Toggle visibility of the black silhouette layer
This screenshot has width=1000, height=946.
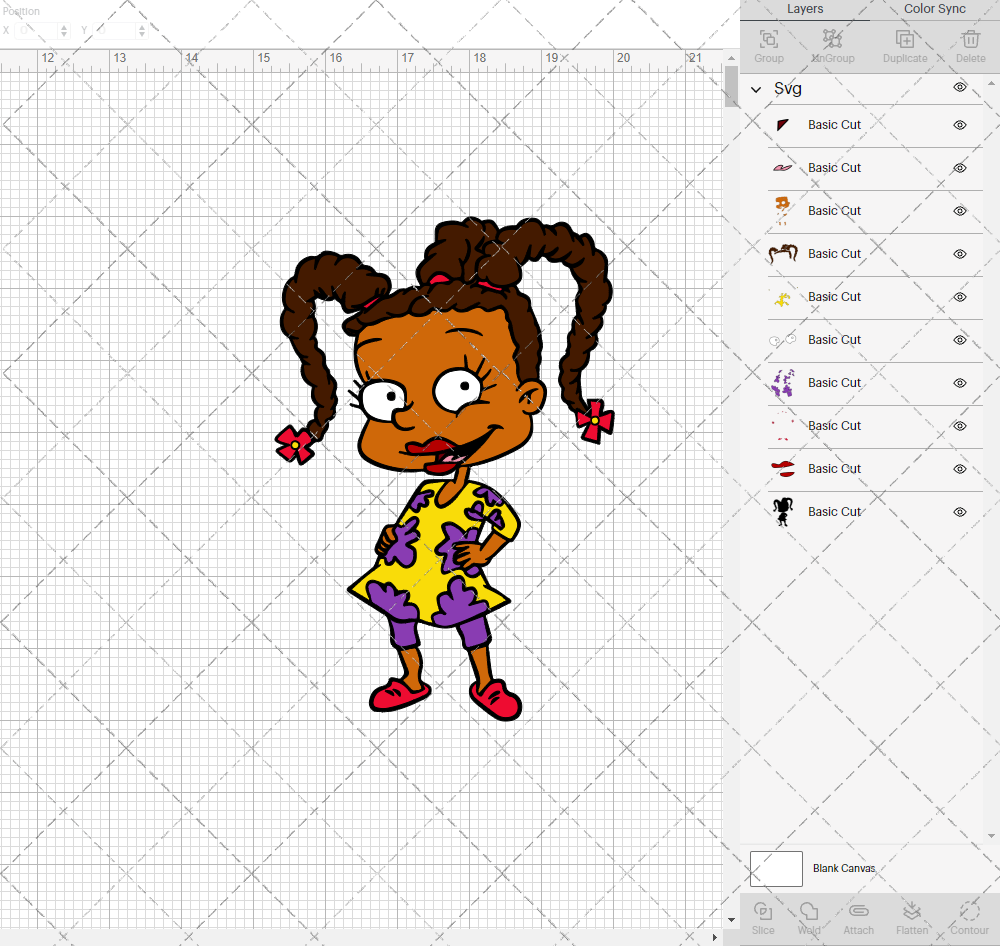click(960, 512)
